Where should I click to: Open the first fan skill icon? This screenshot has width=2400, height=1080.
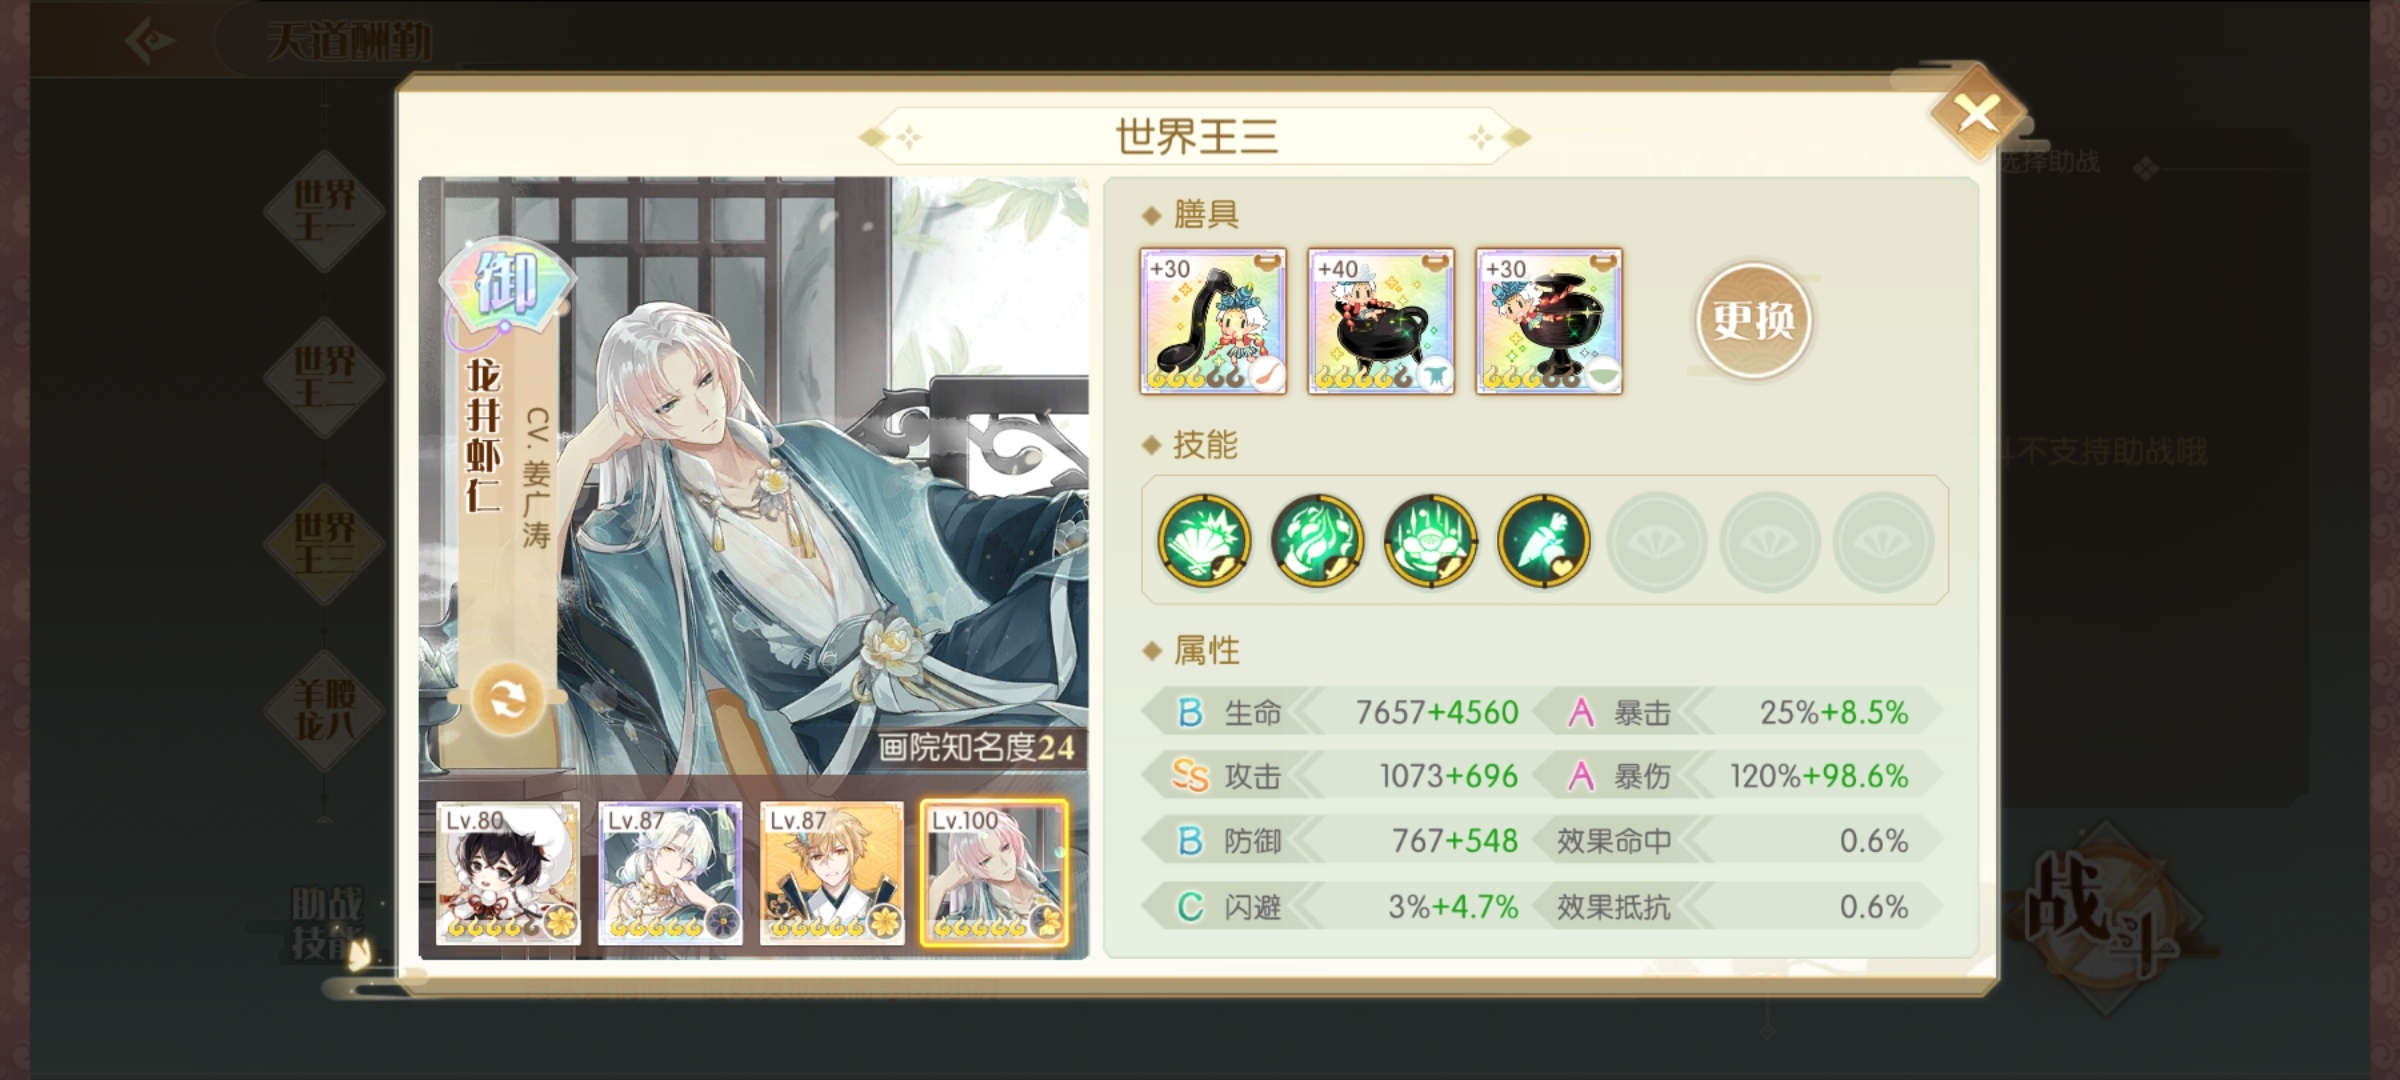[1204, 541]
